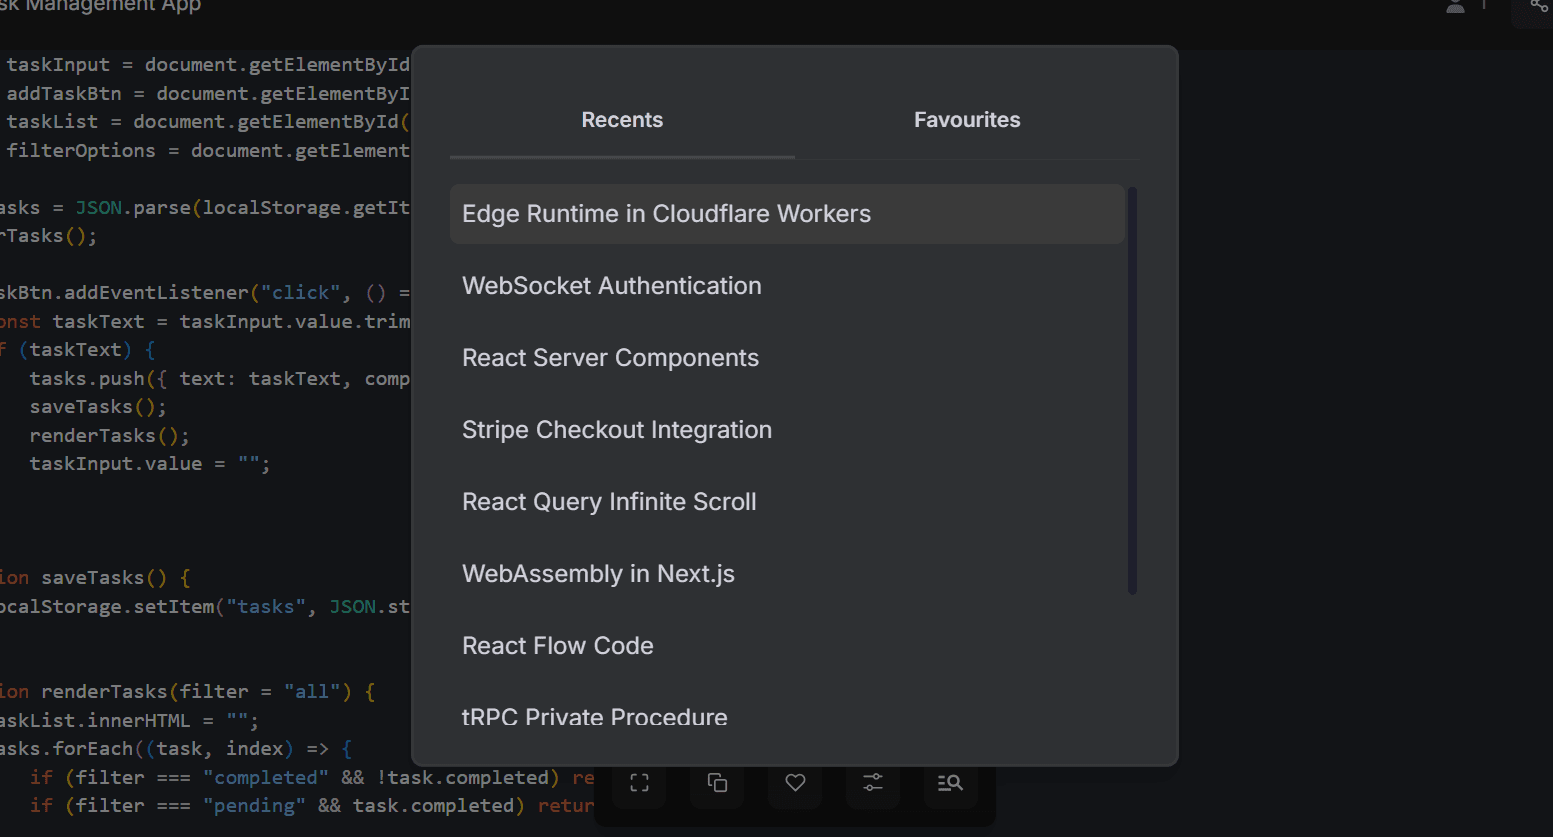Click the recents list scrollbar
Viewport: 1553px width, 837px height.
pos(1132,390)
